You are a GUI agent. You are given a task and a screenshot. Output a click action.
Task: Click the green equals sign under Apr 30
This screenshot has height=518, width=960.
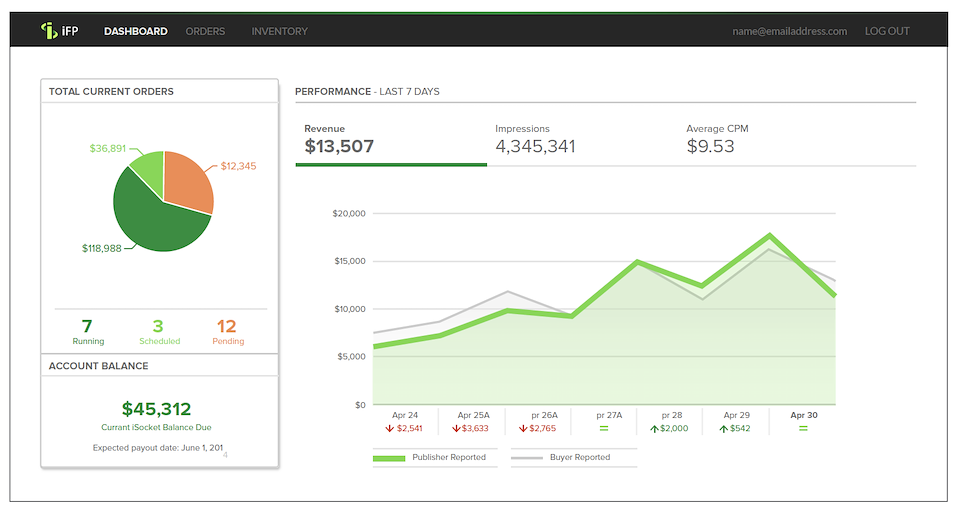pos(803,429)
